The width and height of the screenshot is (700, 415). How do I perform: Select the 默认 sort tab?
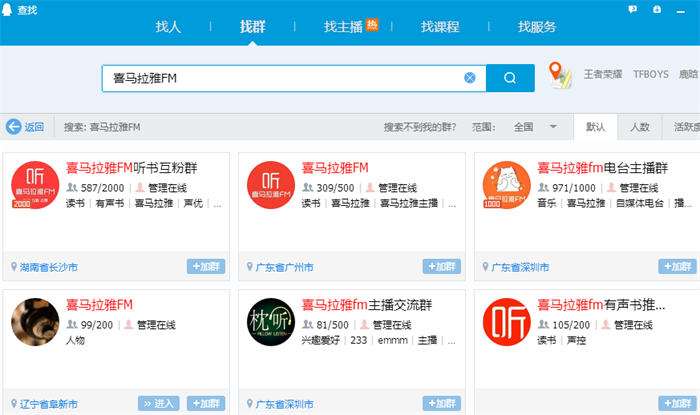[595, 127]
